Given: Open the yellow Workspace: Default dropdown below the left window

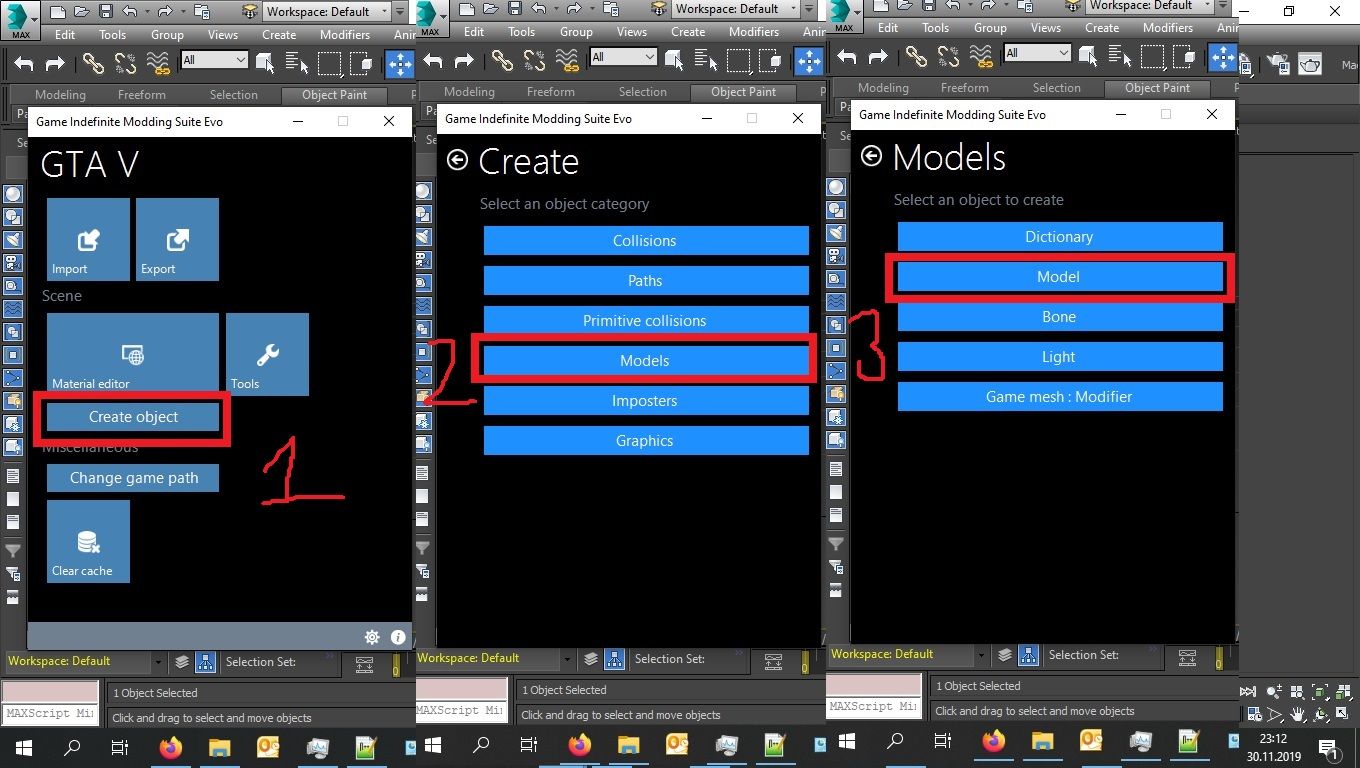Looking at the screenshot, I should [84, 661].
